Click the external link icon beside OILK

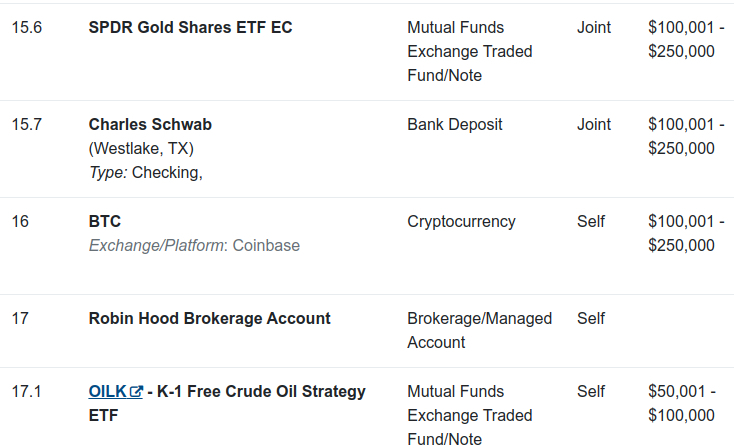click(136, 392)
